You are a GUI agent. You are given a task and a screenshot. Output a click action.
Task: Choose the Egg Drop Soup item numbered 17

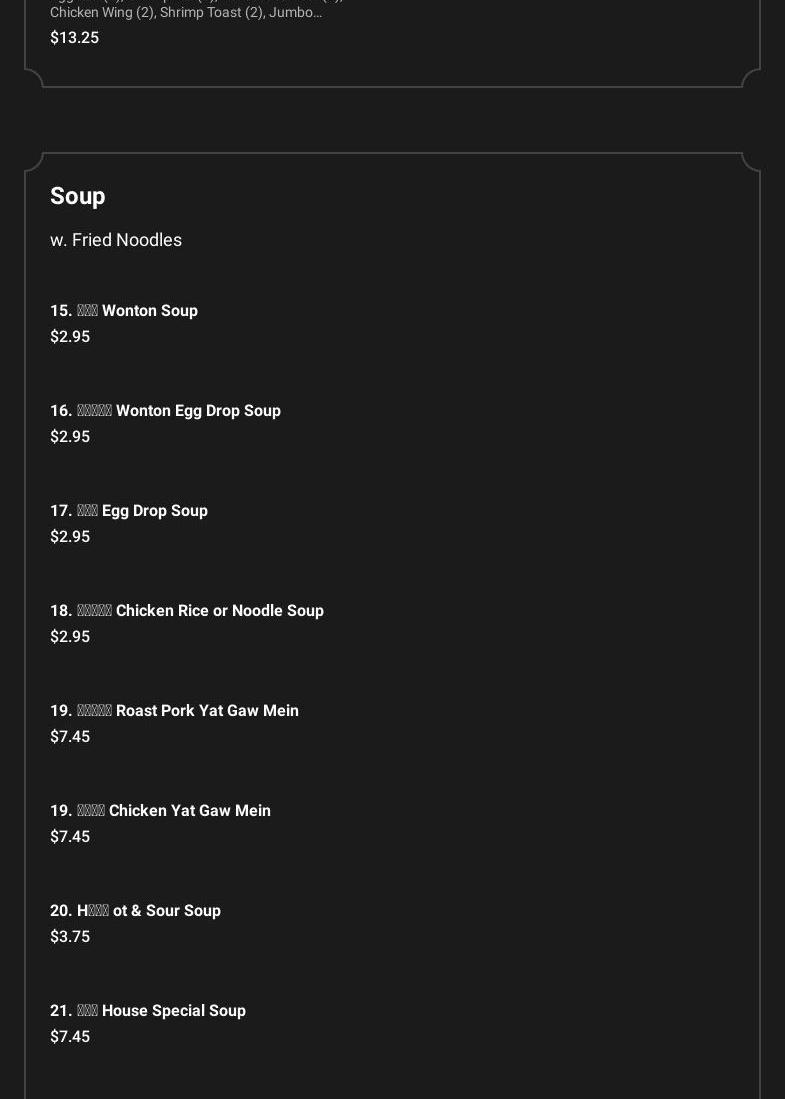[129, 511]
